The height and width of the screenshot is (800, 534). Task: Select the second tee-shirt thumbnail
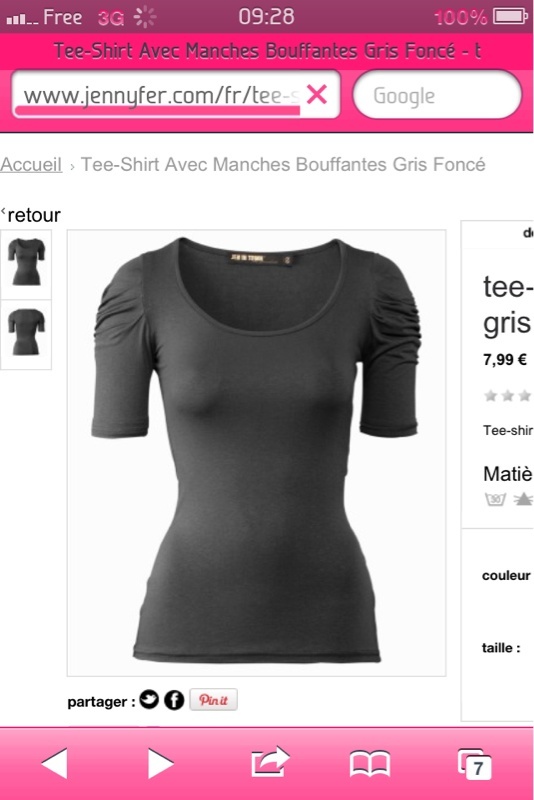click(26, 333)
